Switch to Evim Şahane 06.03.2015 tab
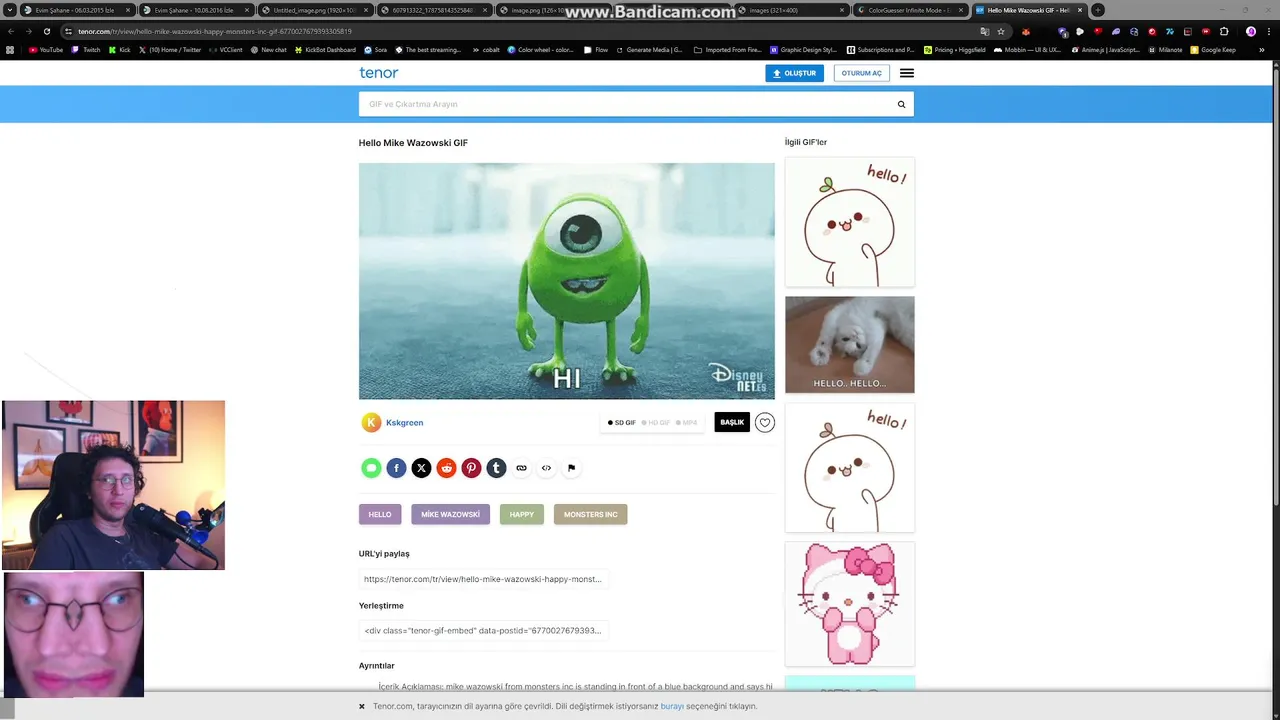This screenshot has height=720, width=1280. 76,10
